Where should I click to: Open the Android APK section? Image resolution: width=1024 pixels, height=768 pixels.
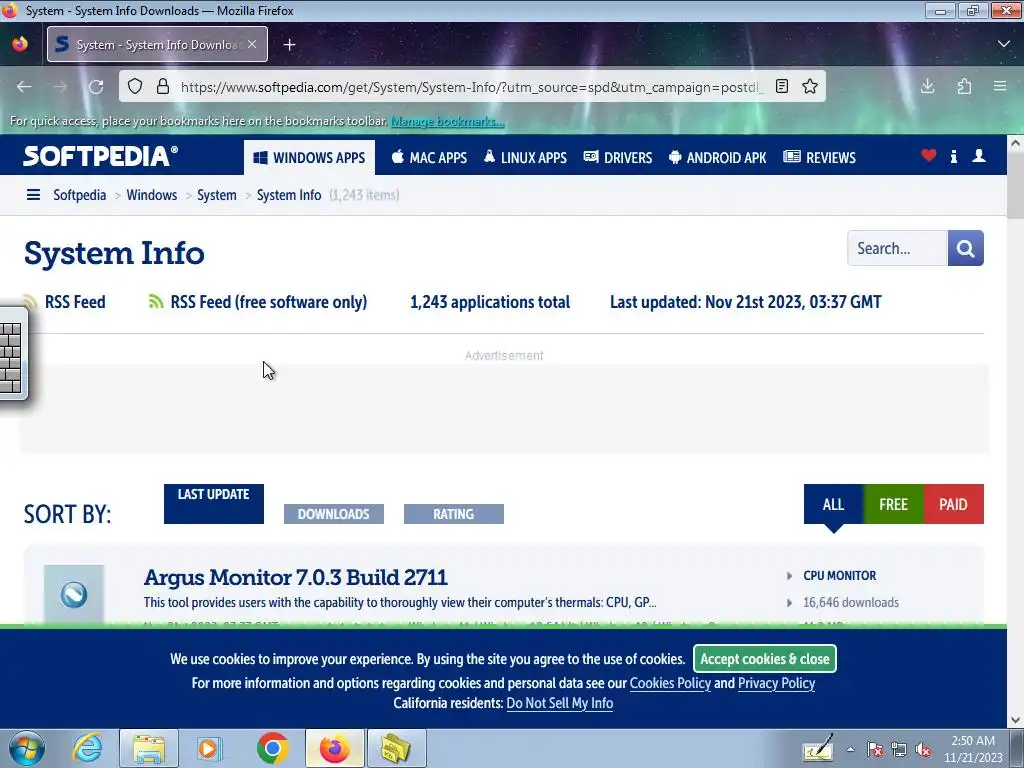click(x=717, y=157)
